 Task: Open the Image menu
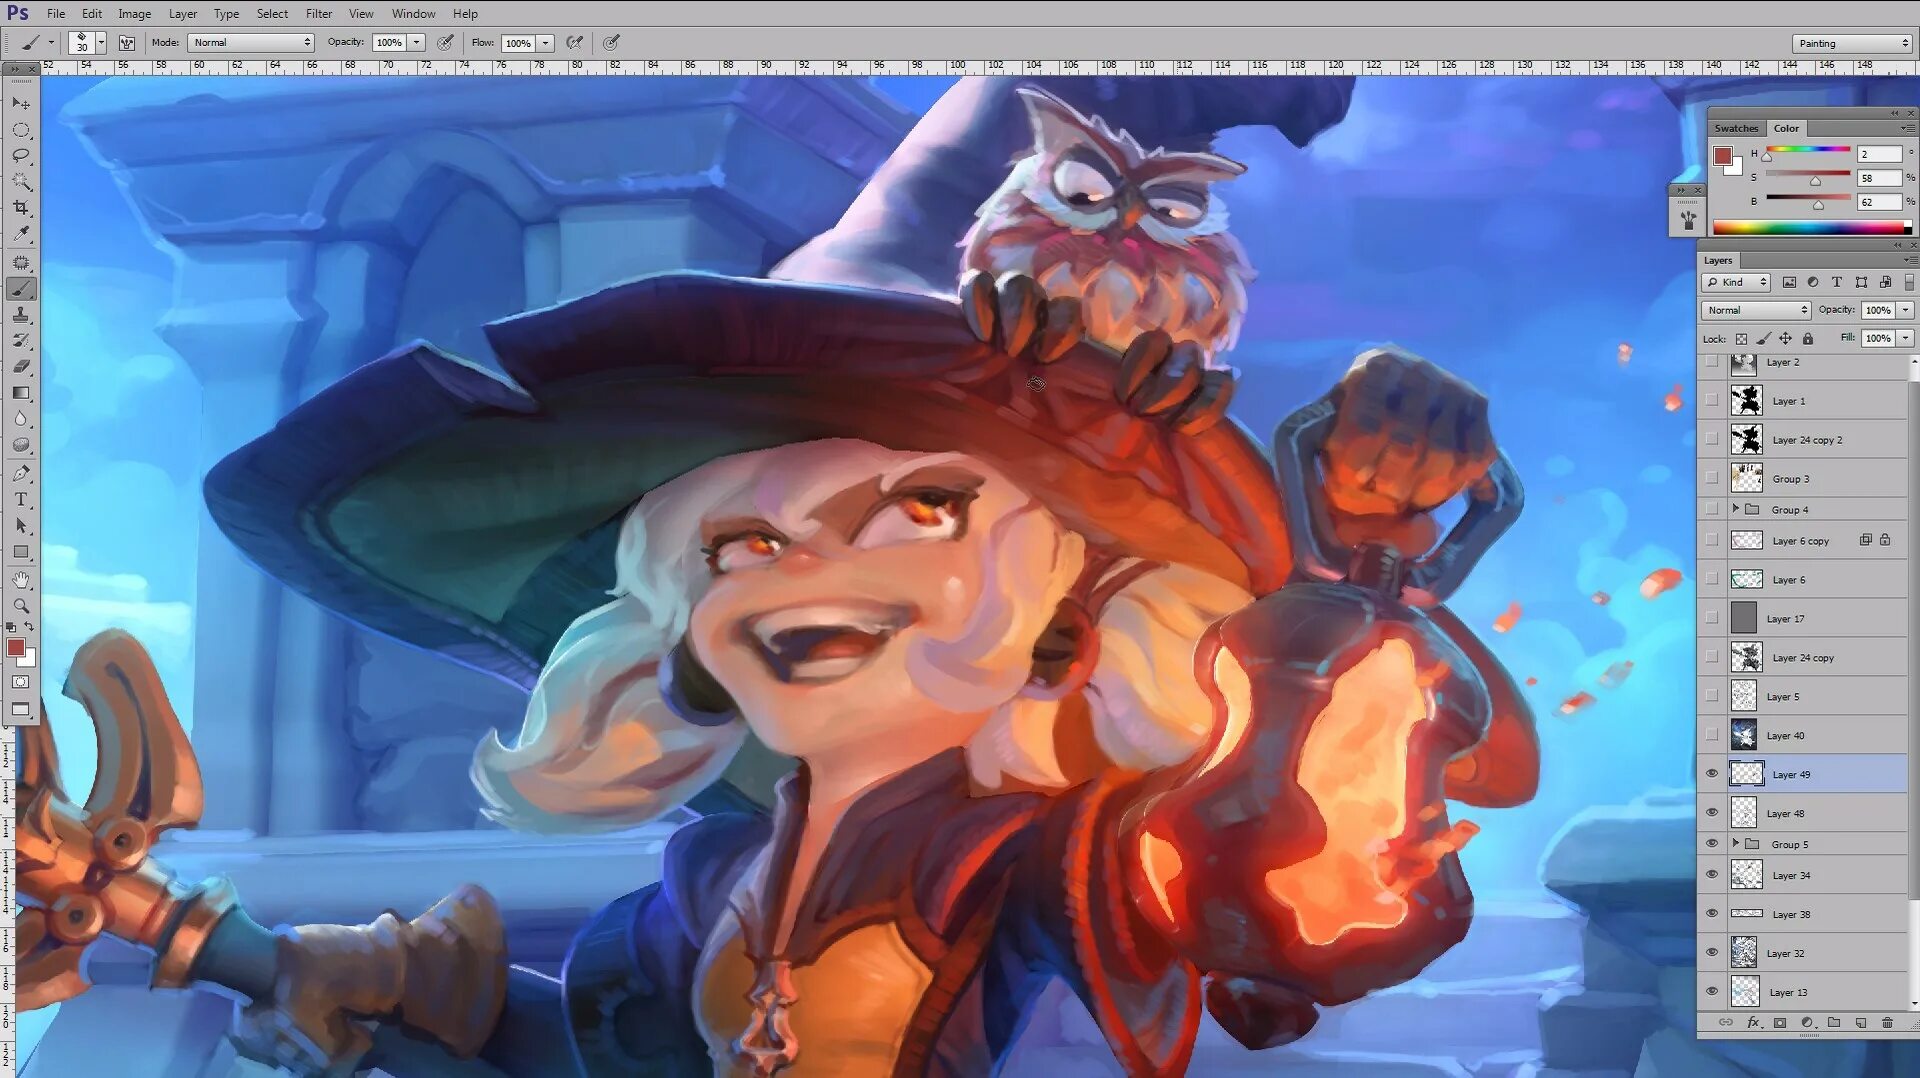tap(134, 14)
